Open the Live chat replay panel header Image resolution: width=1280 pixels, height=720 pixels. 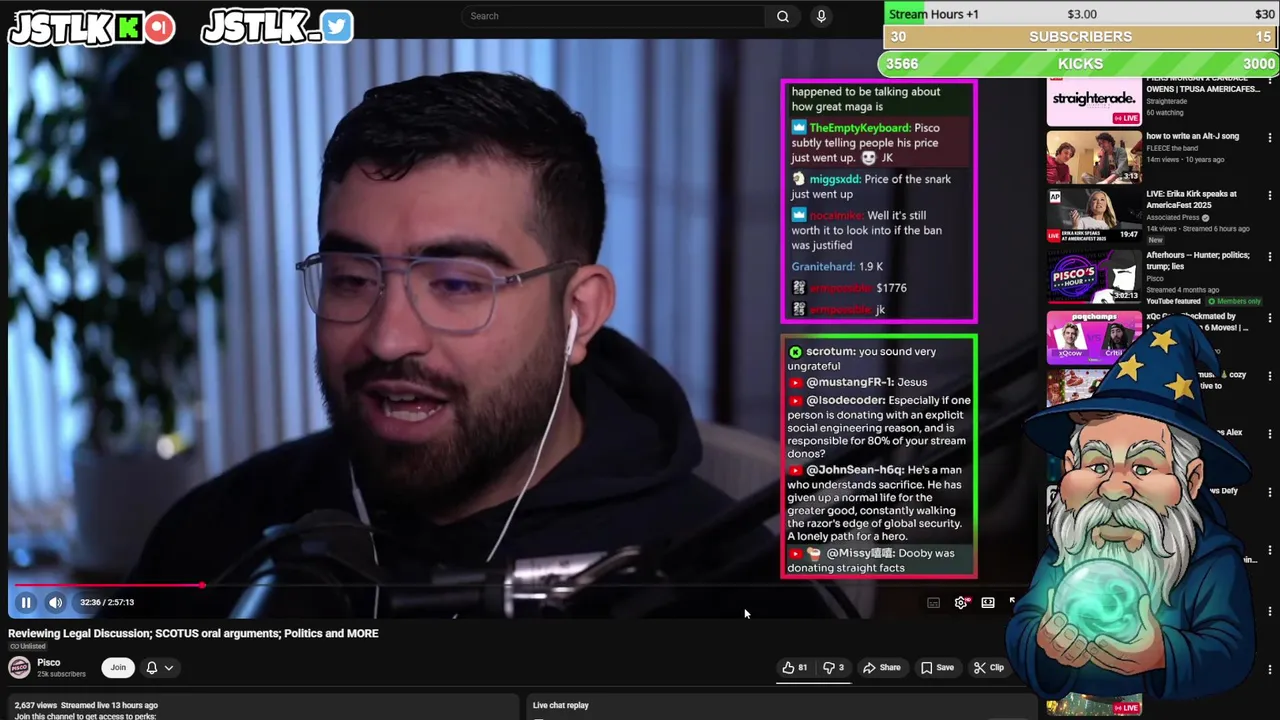pos(561,705)
